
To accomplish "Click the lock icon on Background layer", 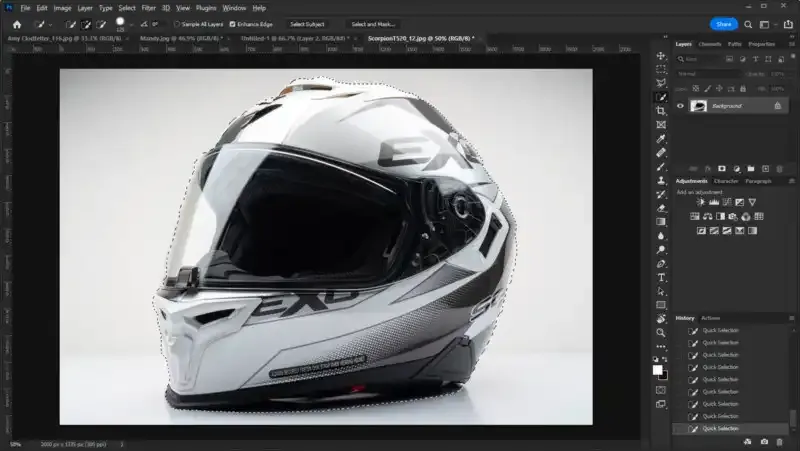I will coord(777,105).
